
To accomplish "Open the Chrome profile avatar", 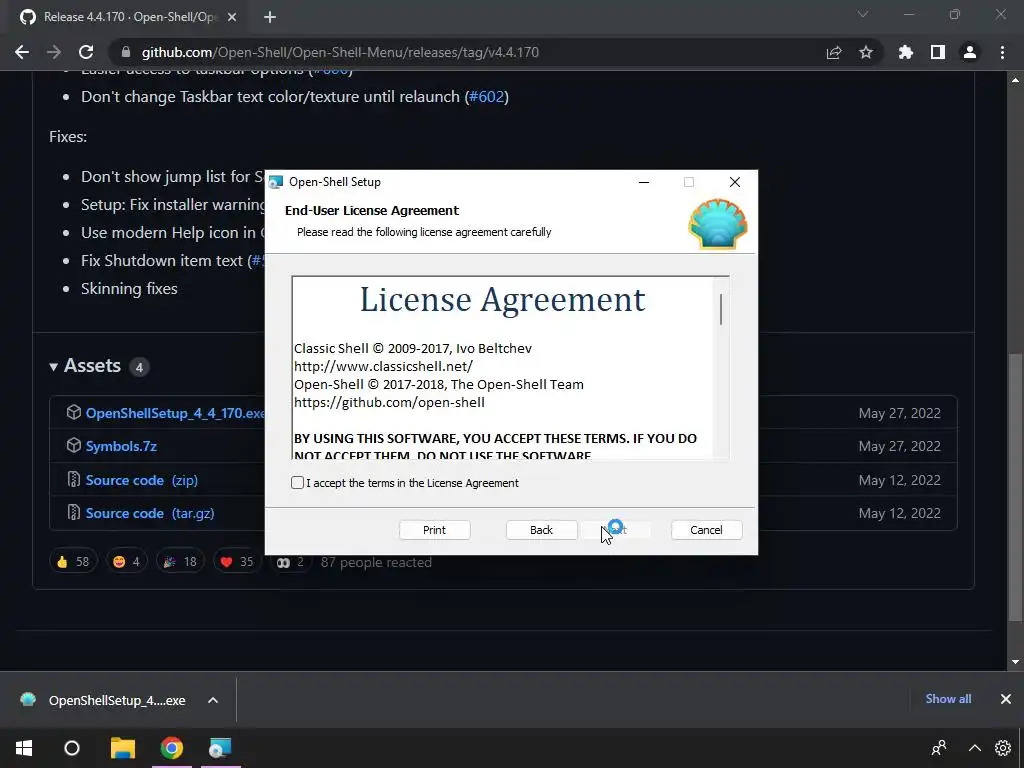I will (970, 52).
